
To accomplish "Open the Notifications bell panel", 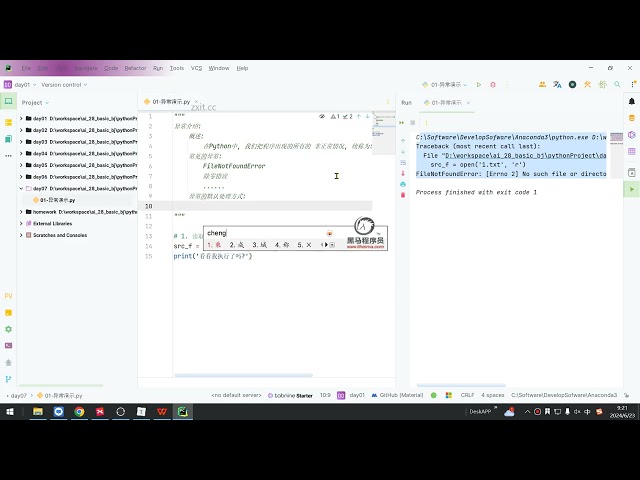I will [x=631, y=101].
